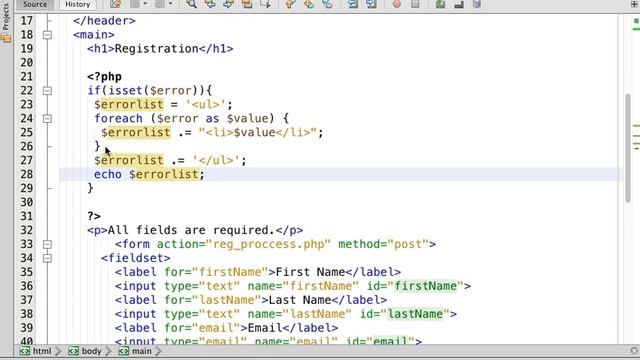Click the green status mark atop error stripe
This screenshot has width=640, height=360.
pos(636,21)
